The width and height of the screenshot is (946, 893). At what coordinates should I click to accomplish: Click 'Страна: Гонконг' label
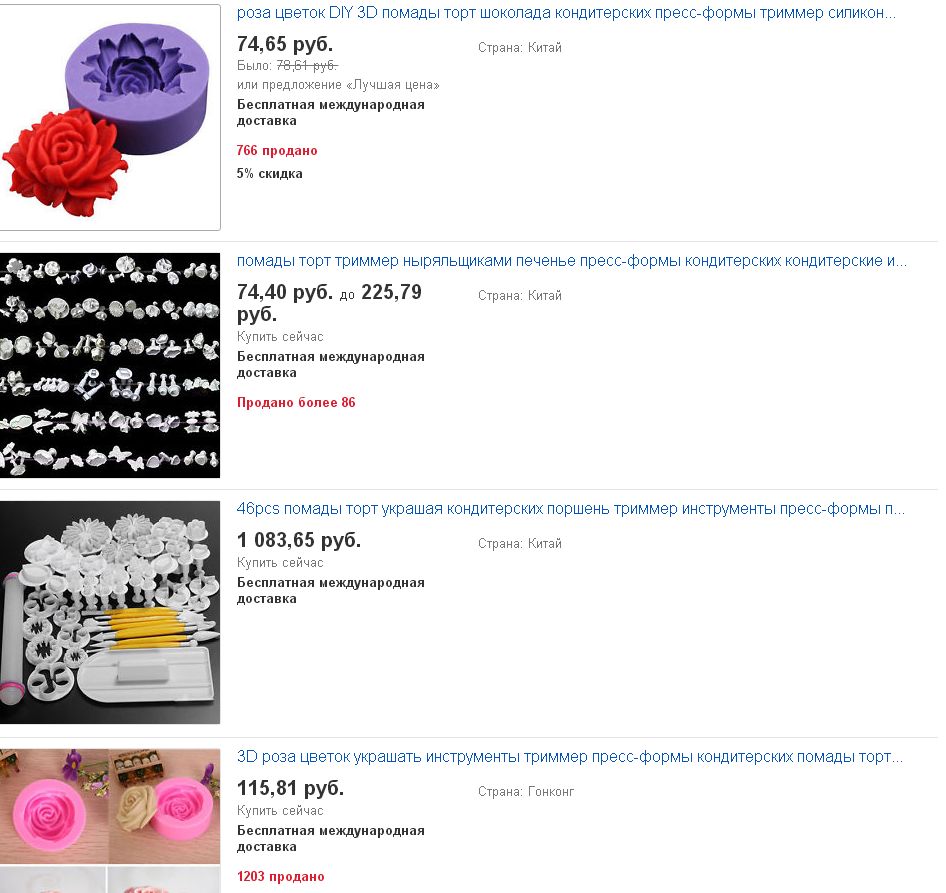pos(525,792)
